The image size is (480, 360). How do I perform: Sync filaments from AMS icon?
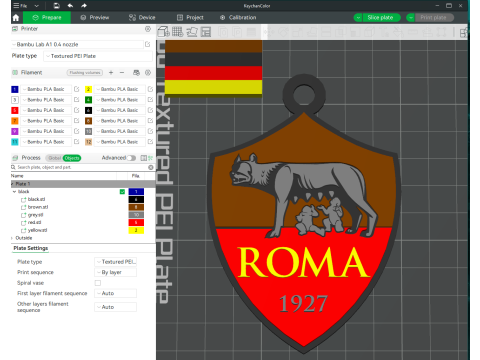pos(136,72)
